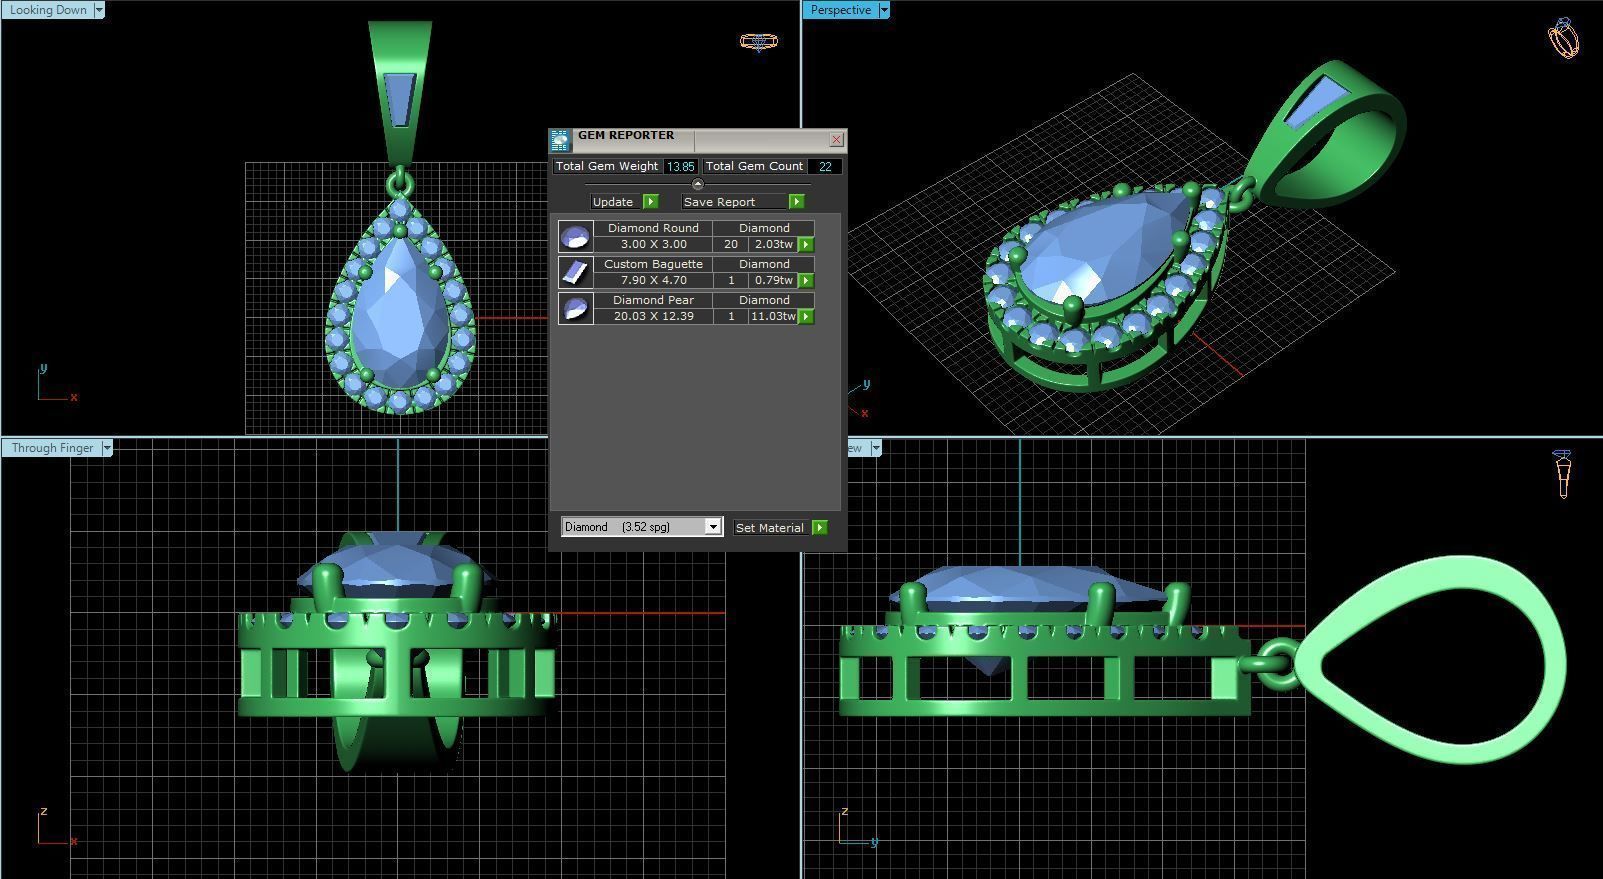Click the Diamond Round name cell
The width and height of the screenshot is (1603, 879).
coord(653,228)
